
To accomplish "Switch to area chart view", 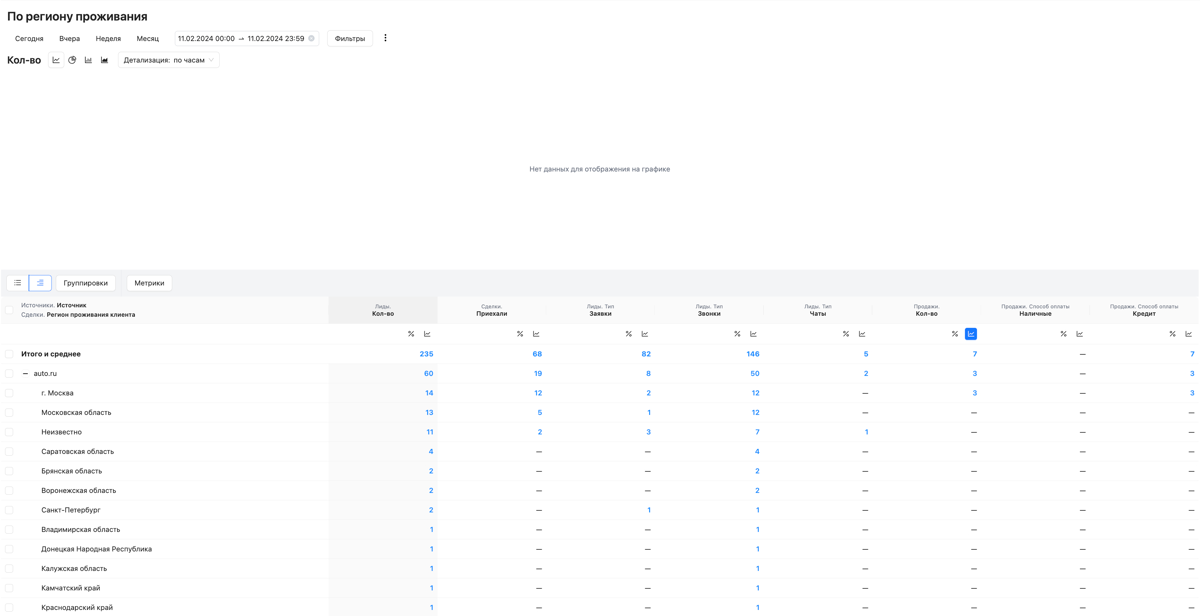I will click(x=104, y=60).
